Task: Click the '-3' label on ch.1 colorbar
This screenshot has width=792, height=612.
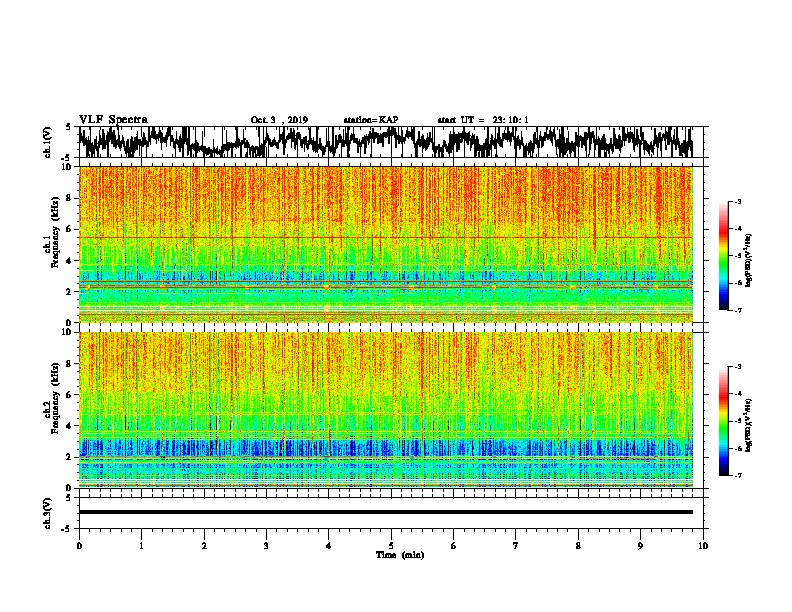Action: click(x=737, y=201)
